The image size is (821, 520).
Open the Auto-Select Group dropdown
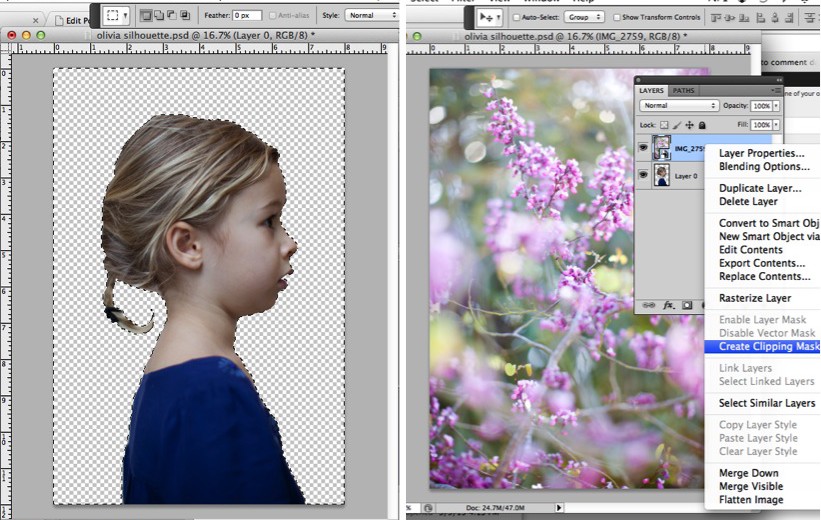click(584, 17)
